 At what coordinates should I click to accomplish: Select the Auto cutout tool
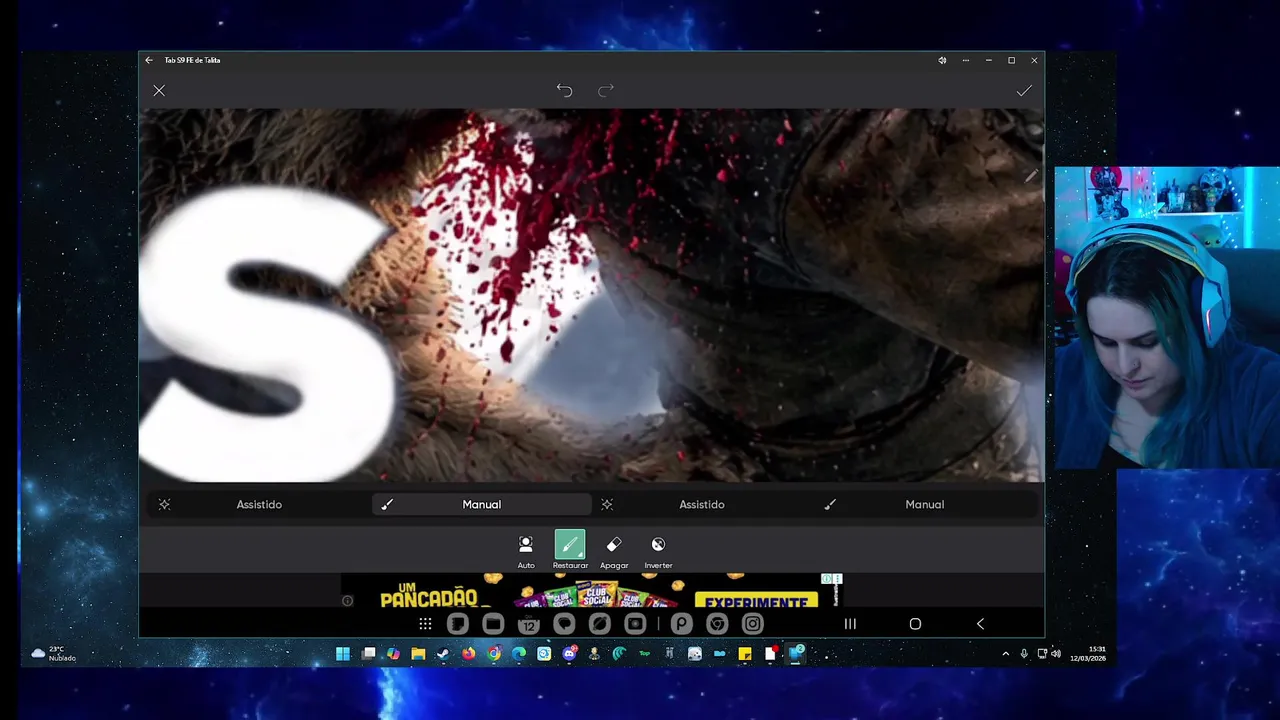click(526, 551)
